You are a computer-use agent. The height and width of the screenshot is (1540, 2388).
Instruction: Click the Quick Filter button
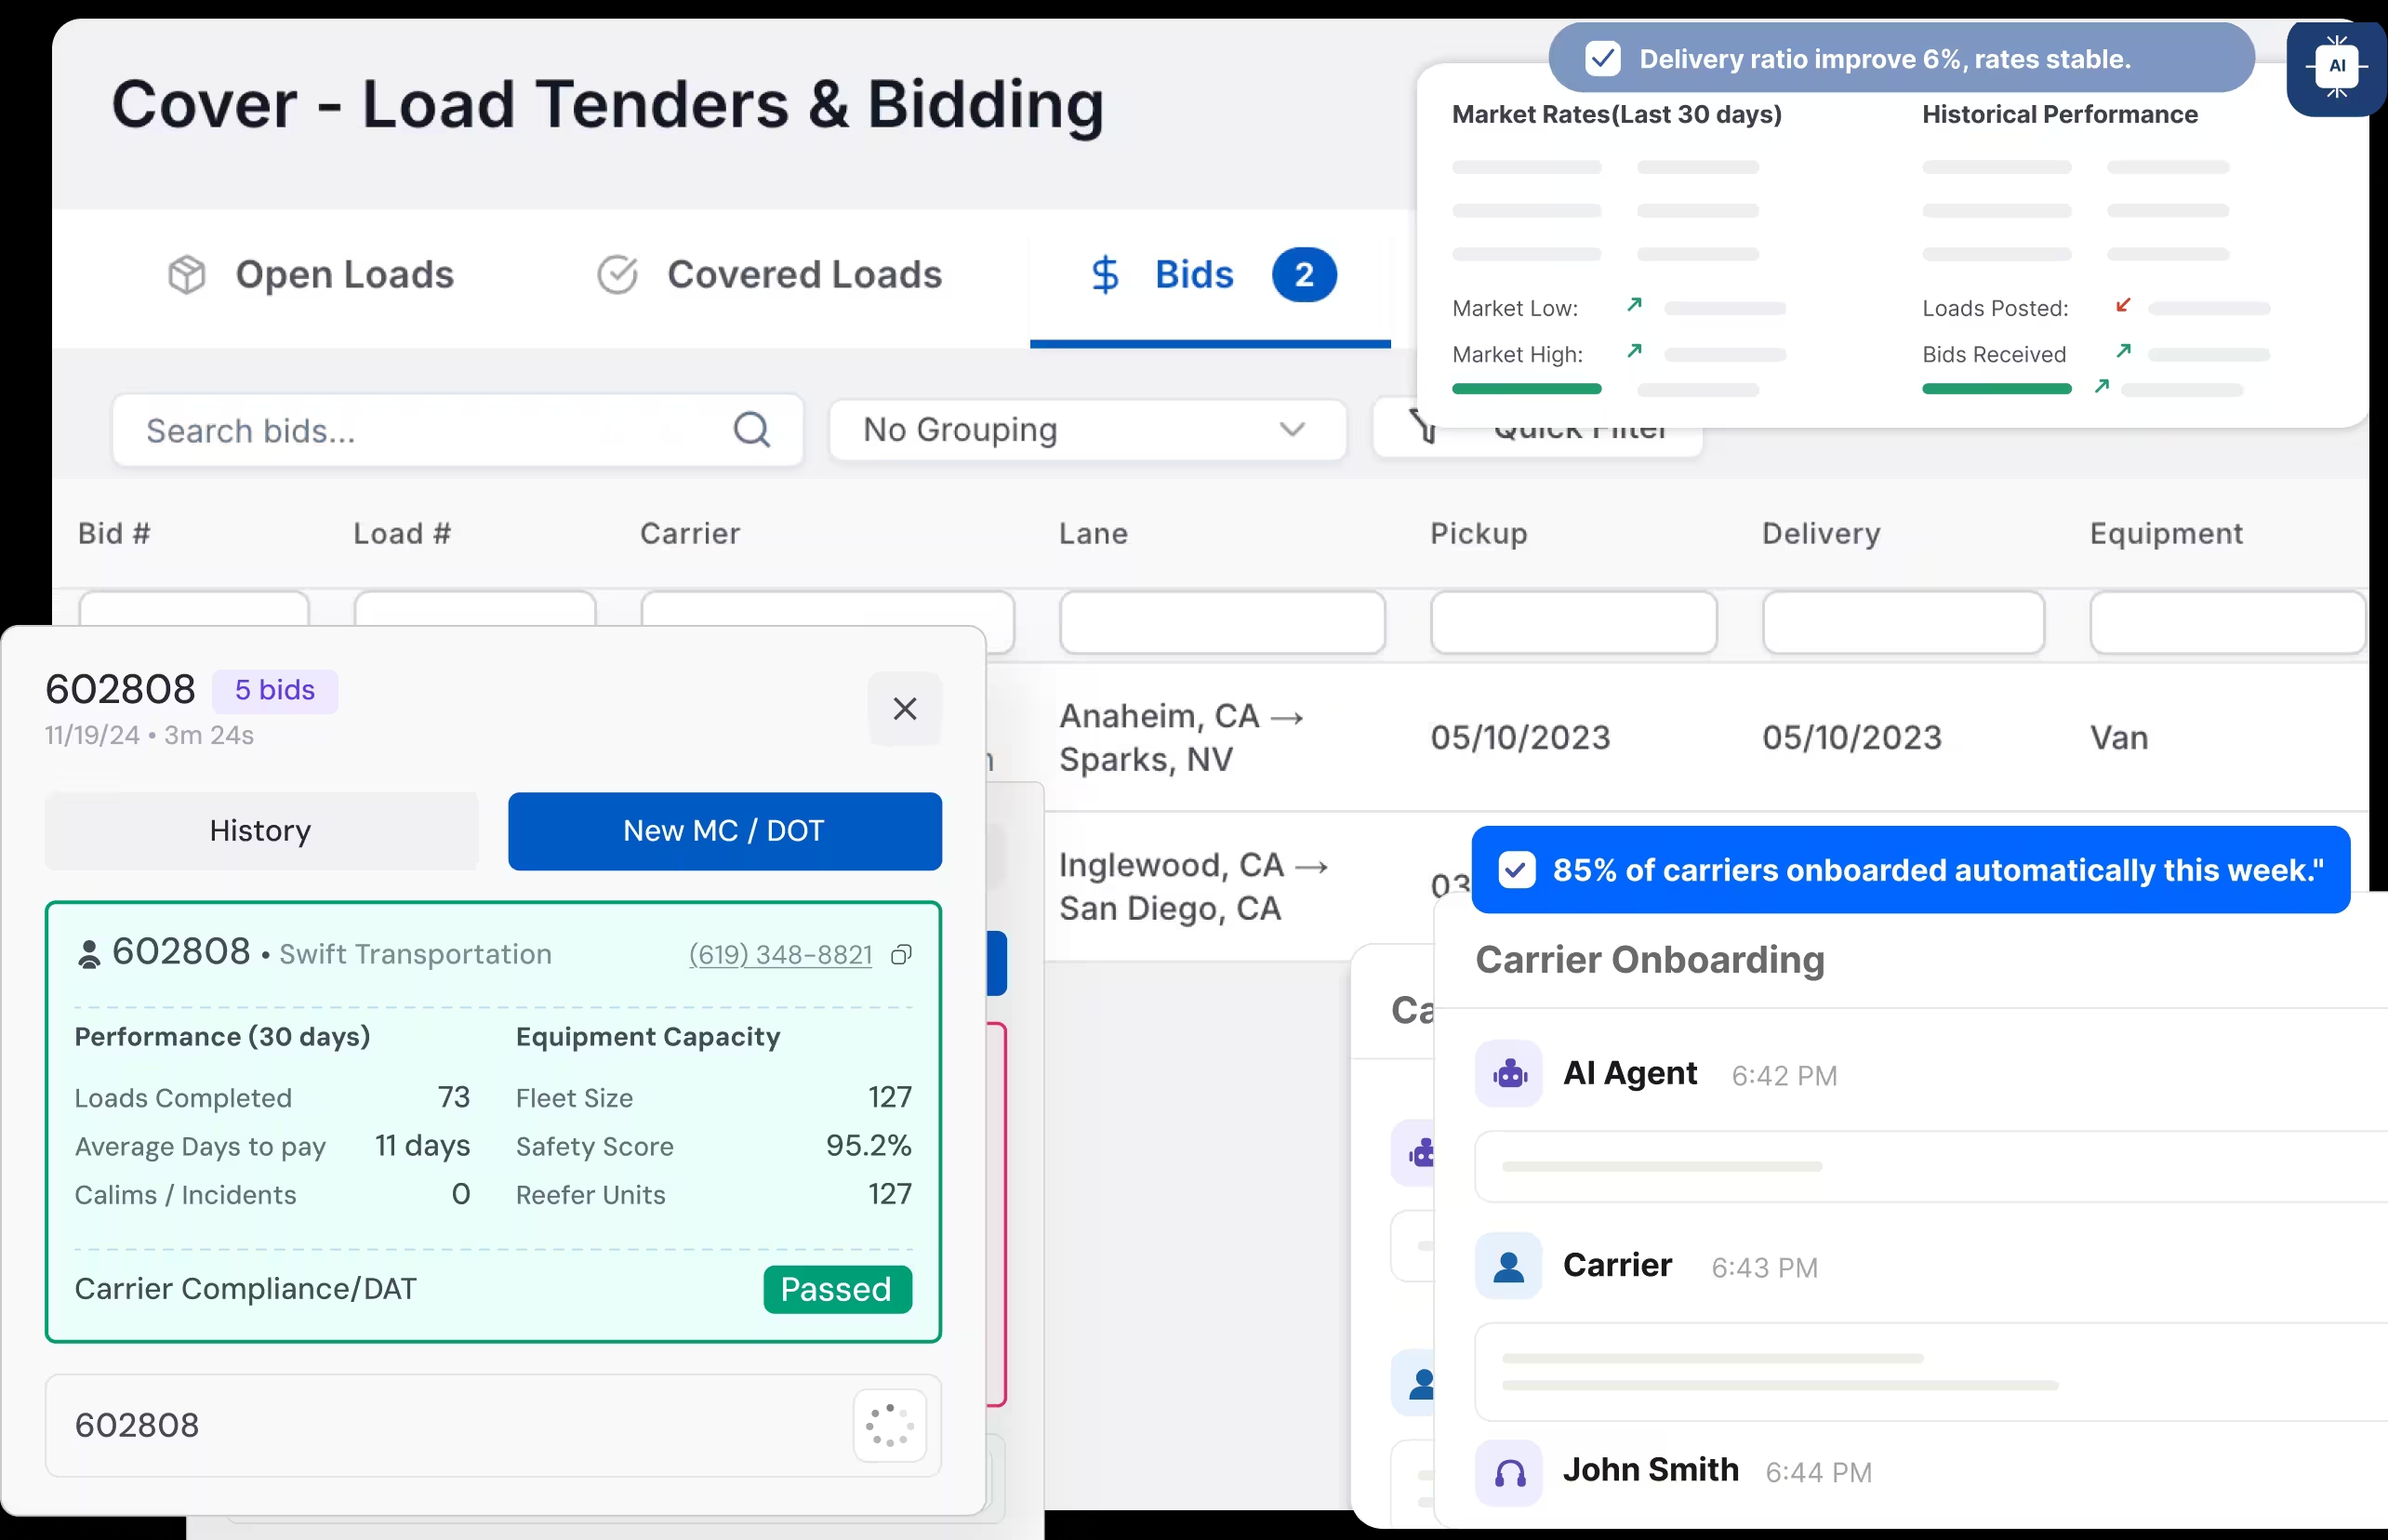[1538, 430]
